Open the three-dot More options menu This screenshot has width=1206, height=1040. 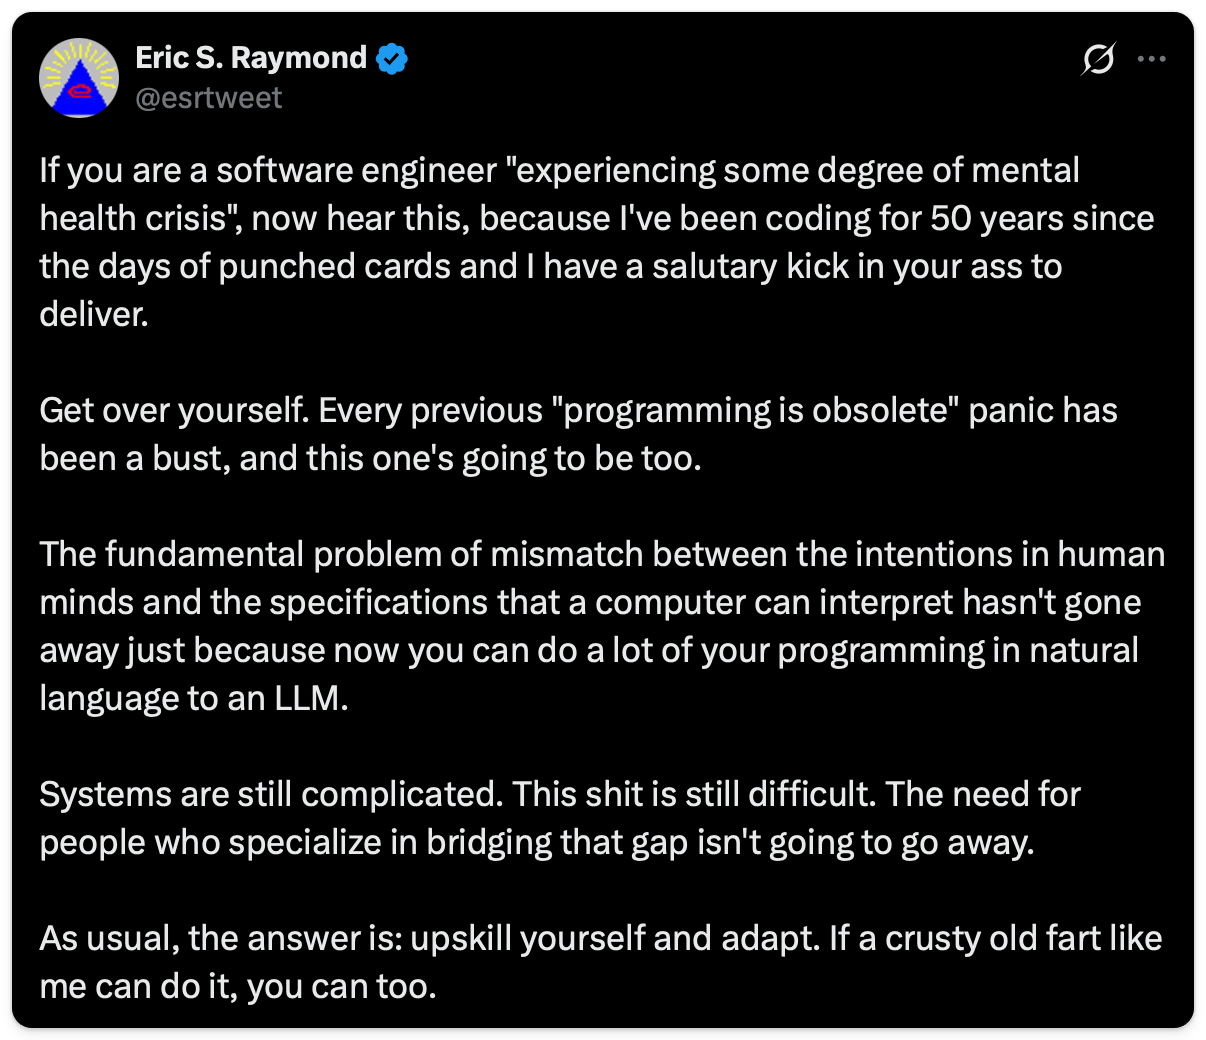point(1152,60)
